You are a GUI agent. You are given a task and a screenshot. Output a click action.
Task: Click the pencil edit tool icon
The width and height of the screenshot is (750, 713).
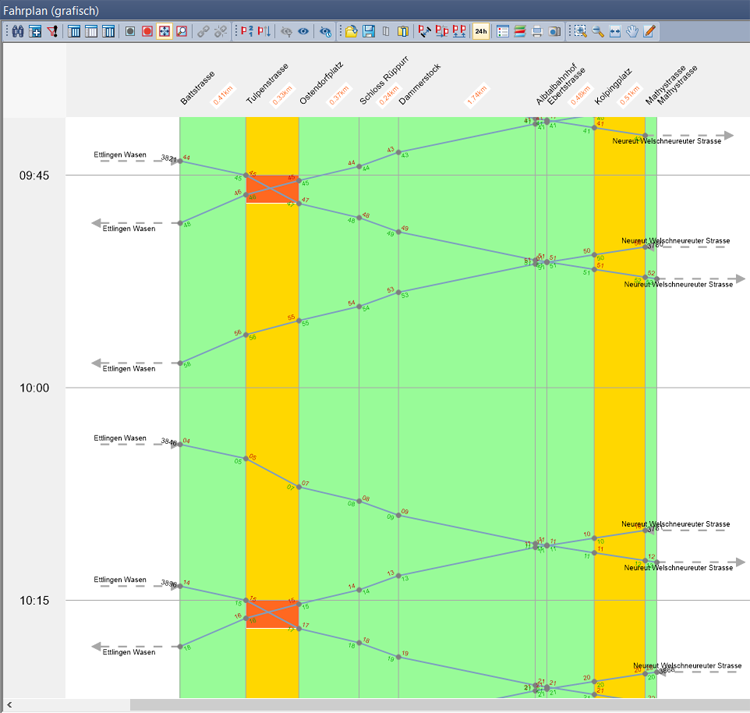tap(650, 32)
